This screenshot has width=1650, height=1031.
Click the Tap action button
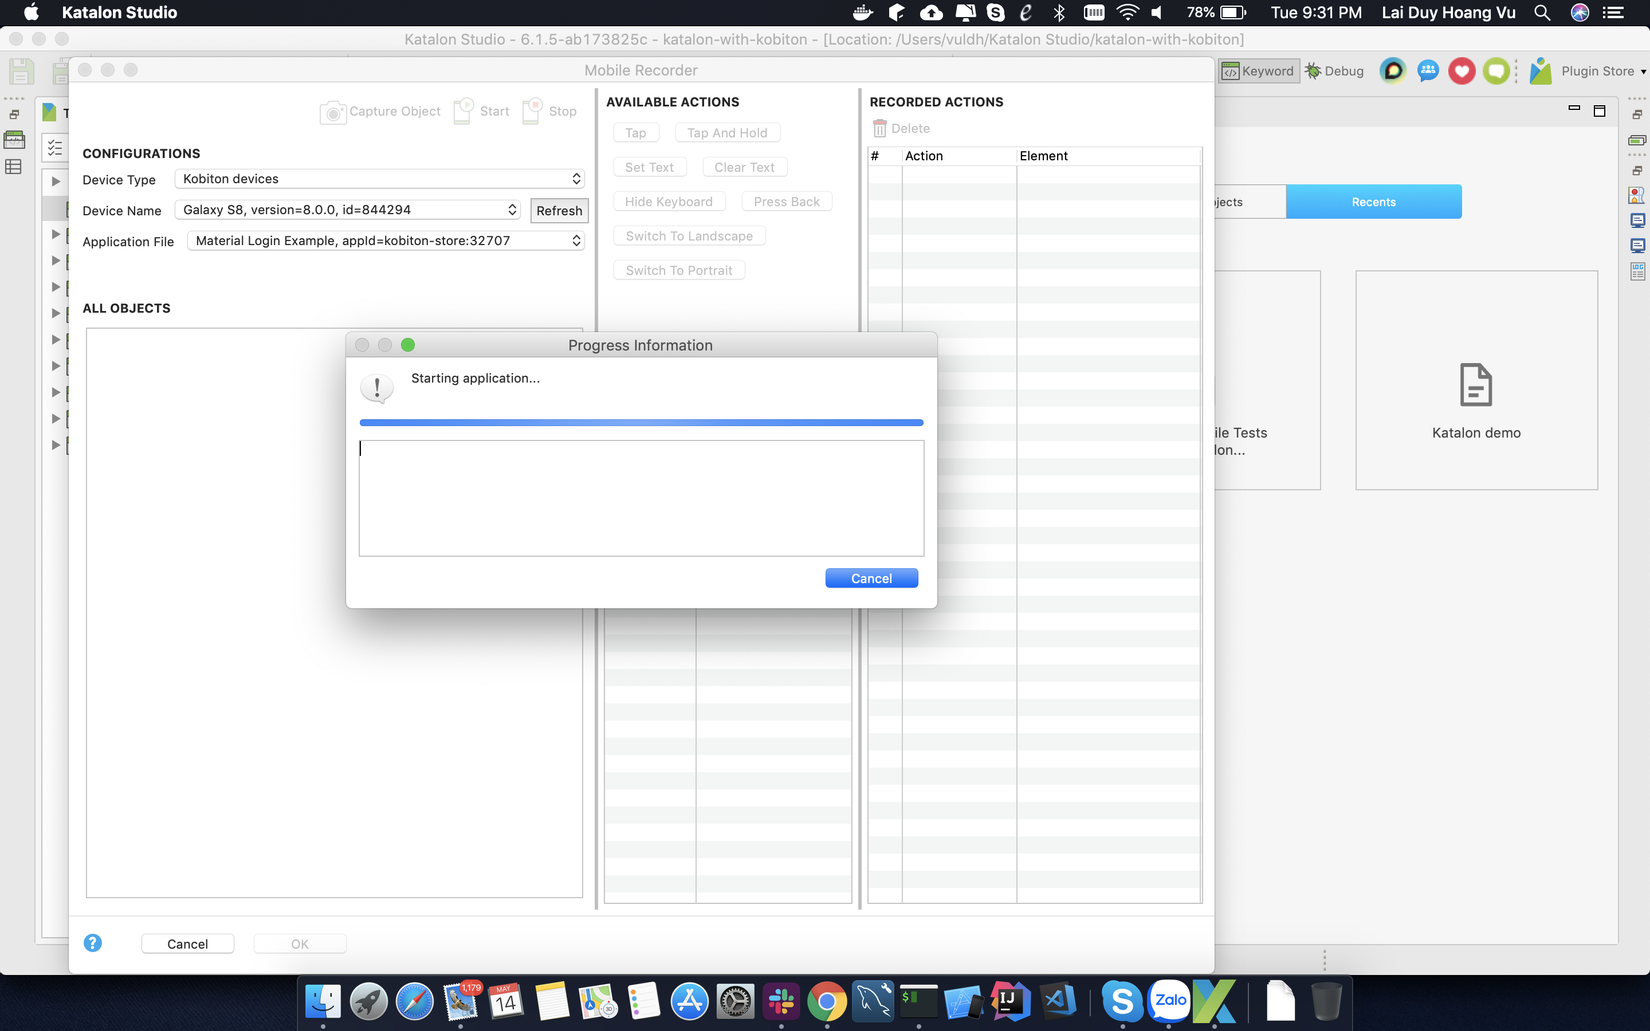tap(636, 133)
